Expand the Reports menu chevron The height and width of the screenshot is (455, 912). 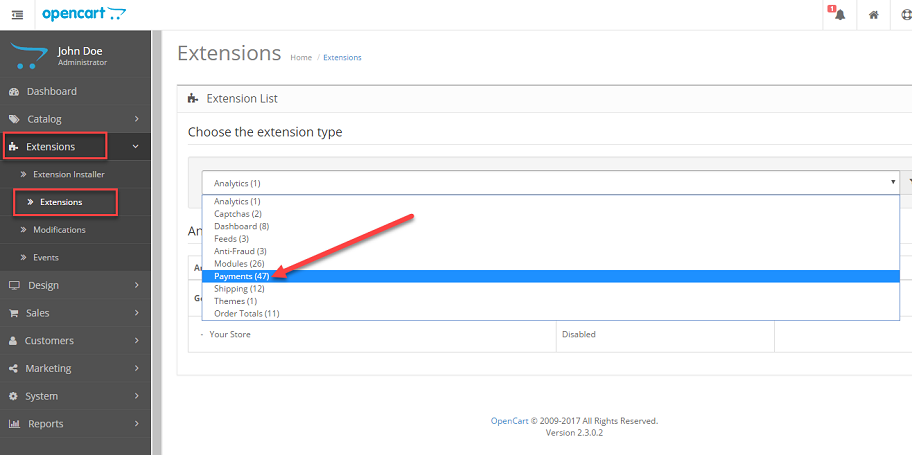click(x=137, y=424)
